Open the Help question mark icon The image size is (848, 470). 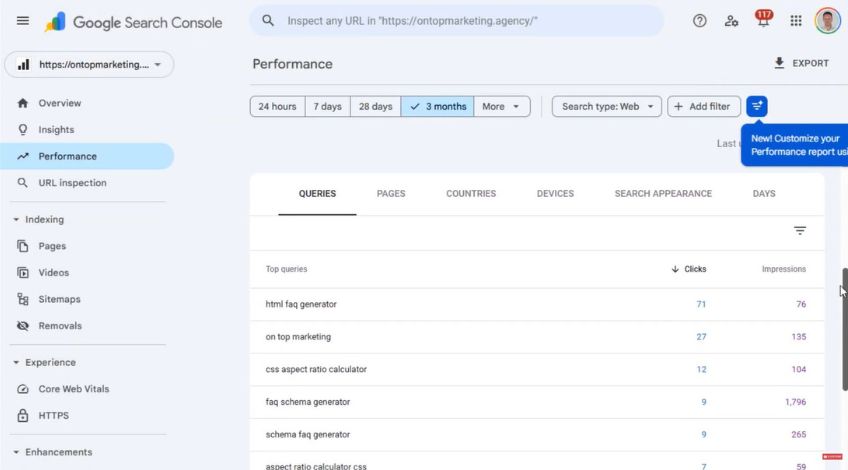(x=699, y=21)
